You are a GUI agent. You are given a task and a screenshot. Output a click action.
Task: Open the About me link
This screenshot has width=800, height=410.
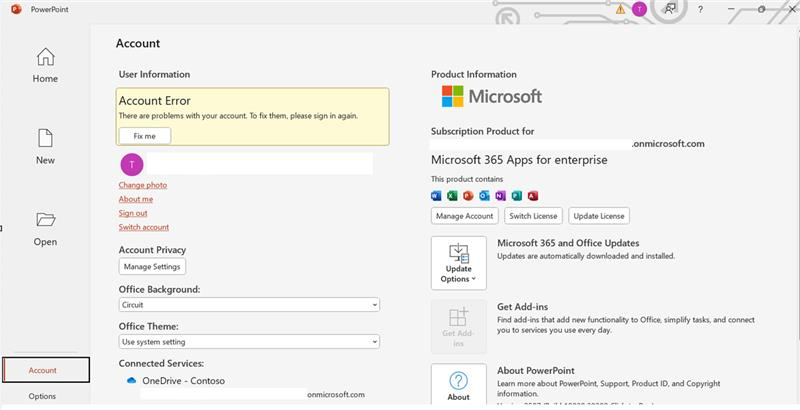(x=136, y=199)
